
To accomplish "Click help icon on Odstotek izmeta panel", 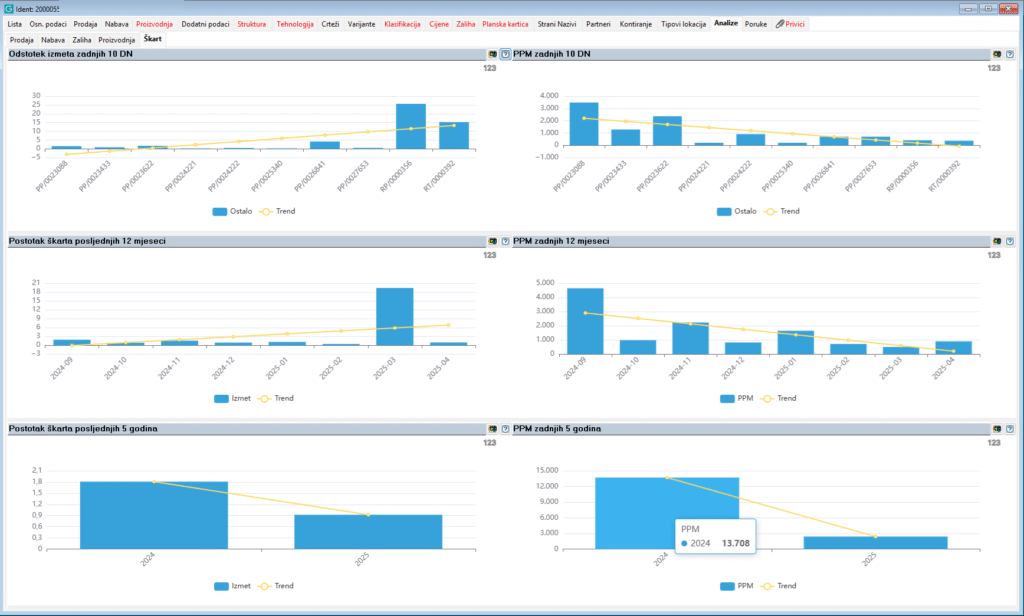I will point(505,54).
